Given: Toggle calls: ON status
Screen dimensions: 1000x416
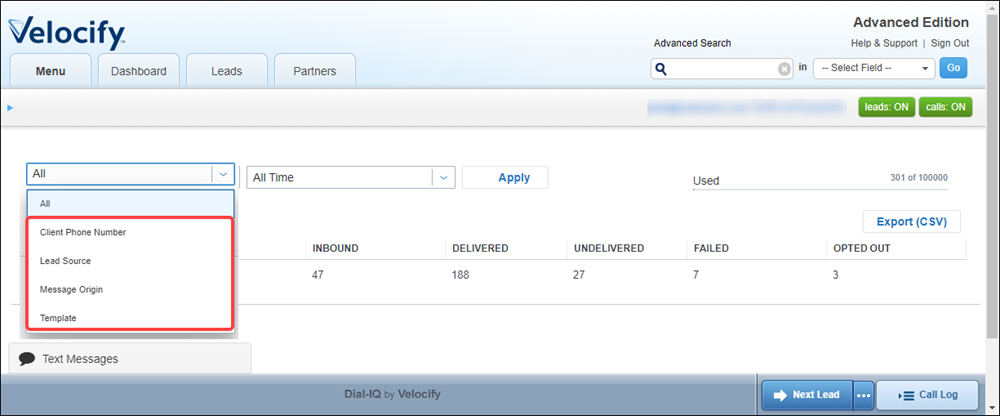Looking at the screenshot, I should click(x=945, y=107).
